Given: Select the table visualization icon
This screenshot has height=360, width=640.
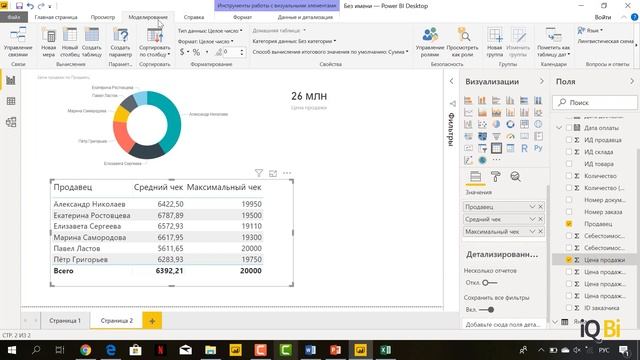Looking at the screenshot, I should (496, 148).
